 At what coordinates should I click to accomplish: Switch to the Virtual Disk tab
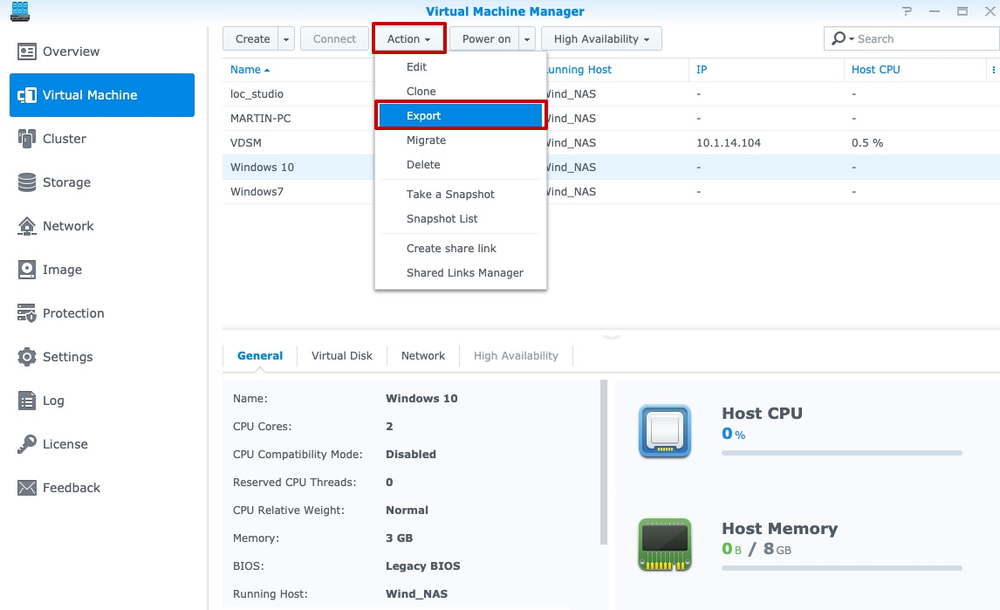click(341, 355)
